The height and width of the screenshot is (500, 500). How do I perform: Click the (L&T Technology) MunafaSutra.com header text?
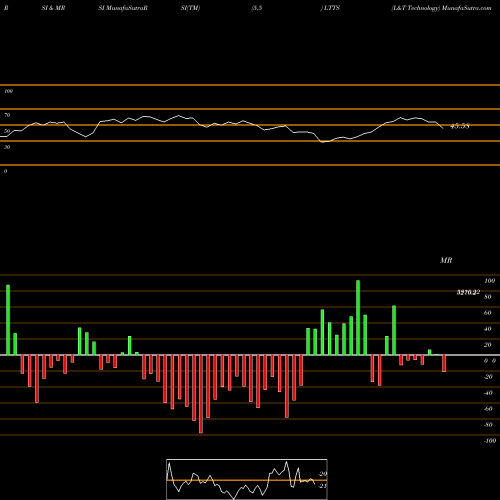(441, 8)
